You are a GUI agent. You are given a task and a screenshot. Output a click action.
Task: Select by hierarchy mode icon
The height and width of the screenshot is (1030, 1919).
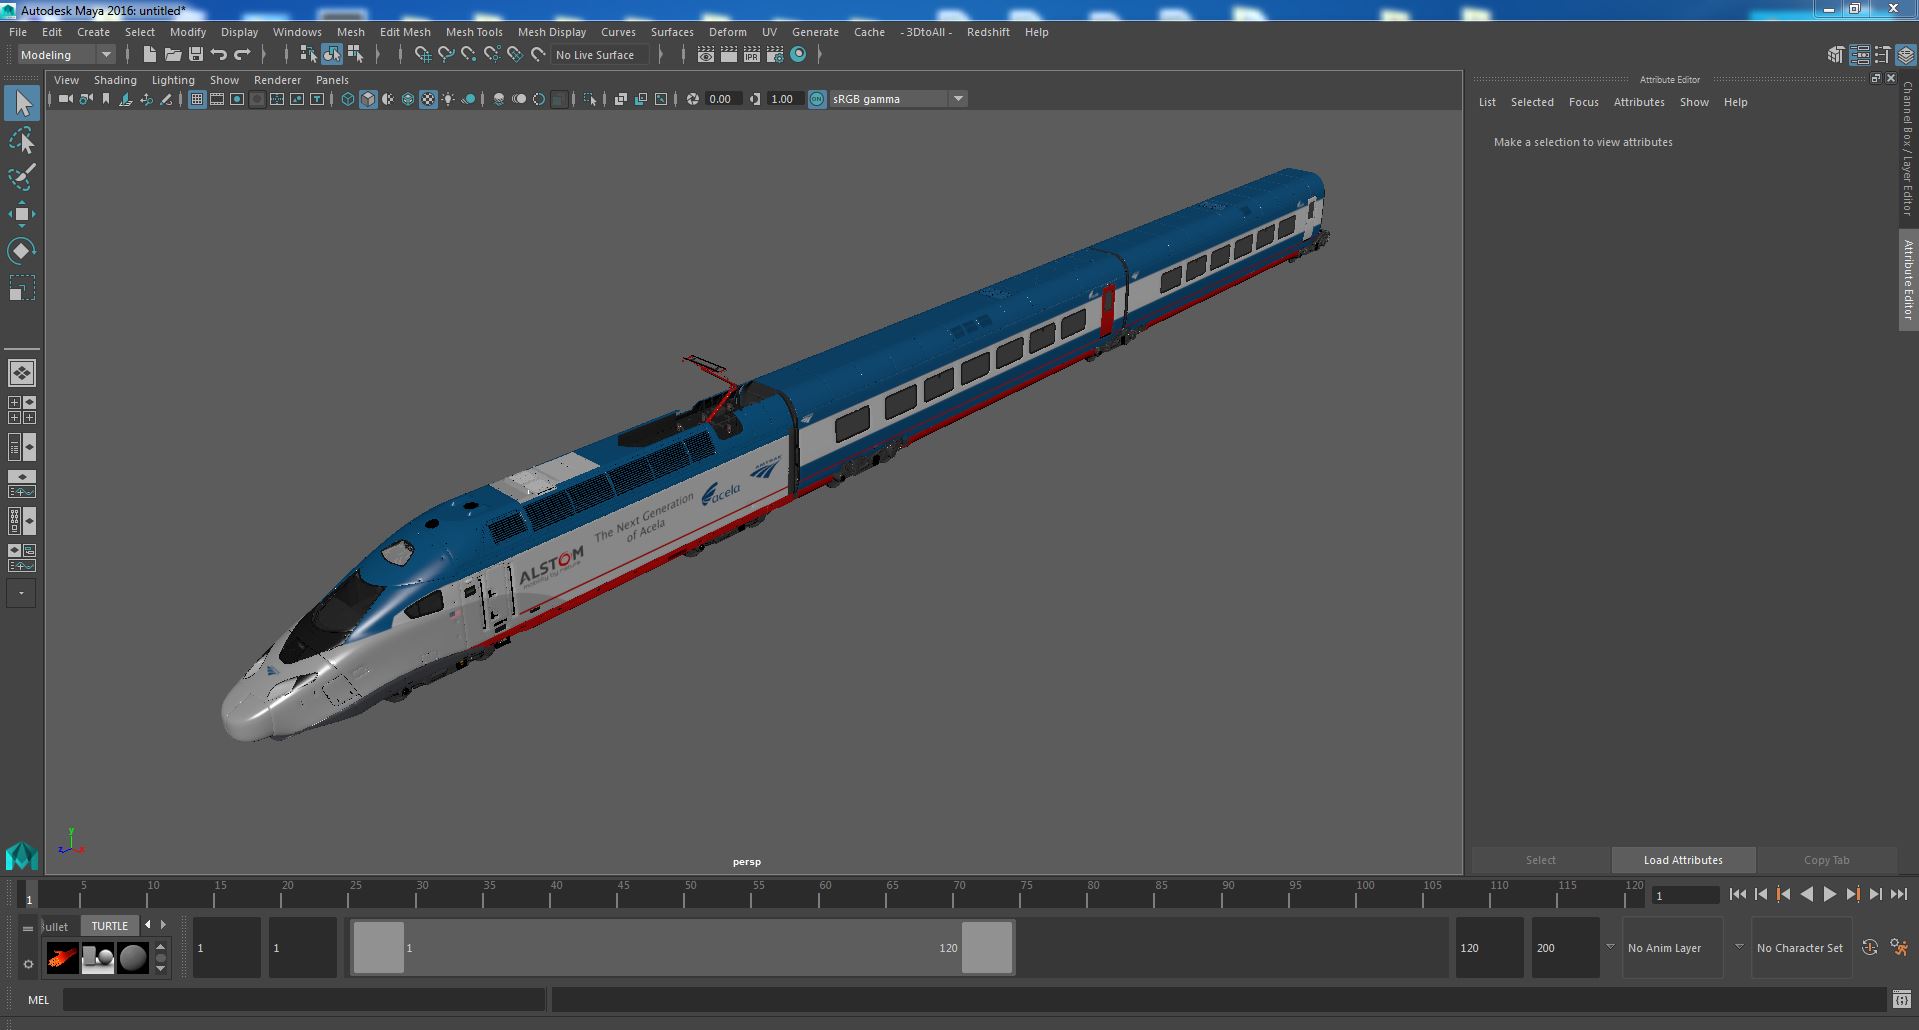[x=308, y=55]
